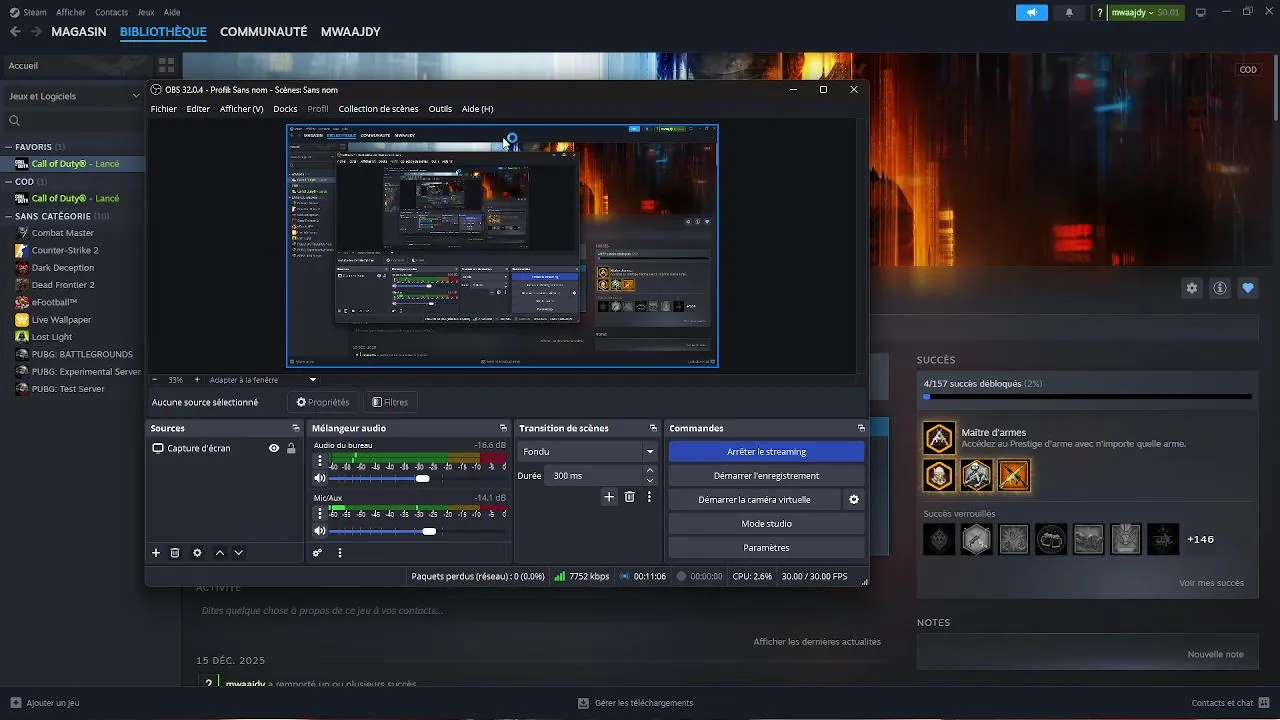Mute Mic/Aux speaker icon

[320, 531]
